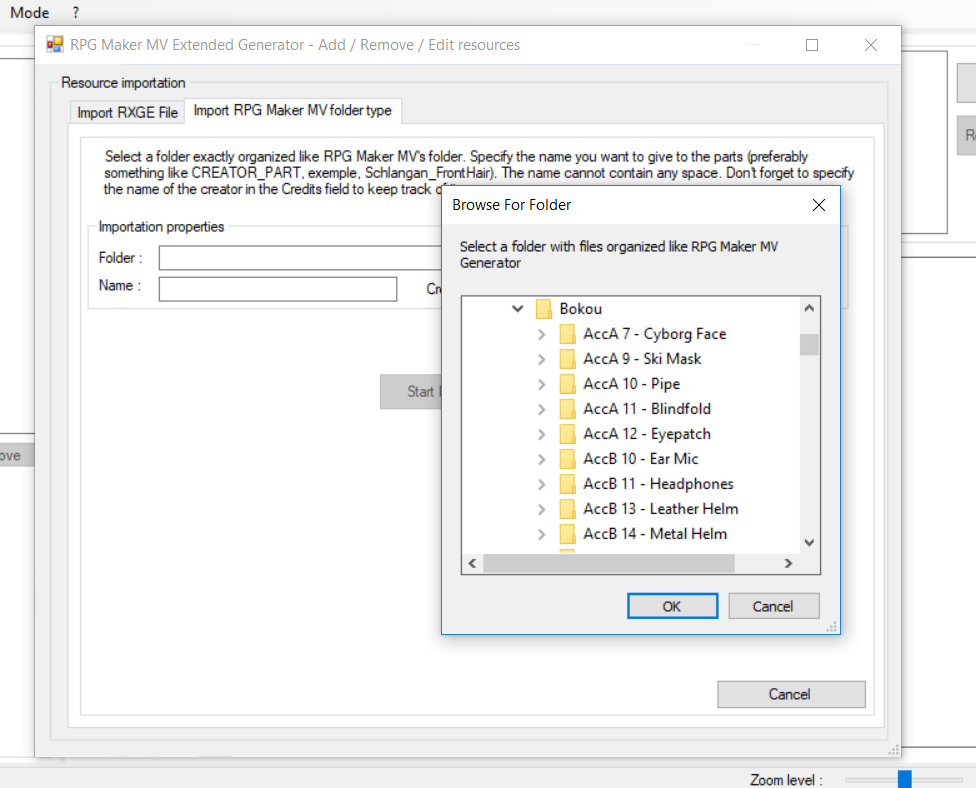Close the Add / Remove / Edit resources window
976x788 pixels.
[x=871, y=45]
